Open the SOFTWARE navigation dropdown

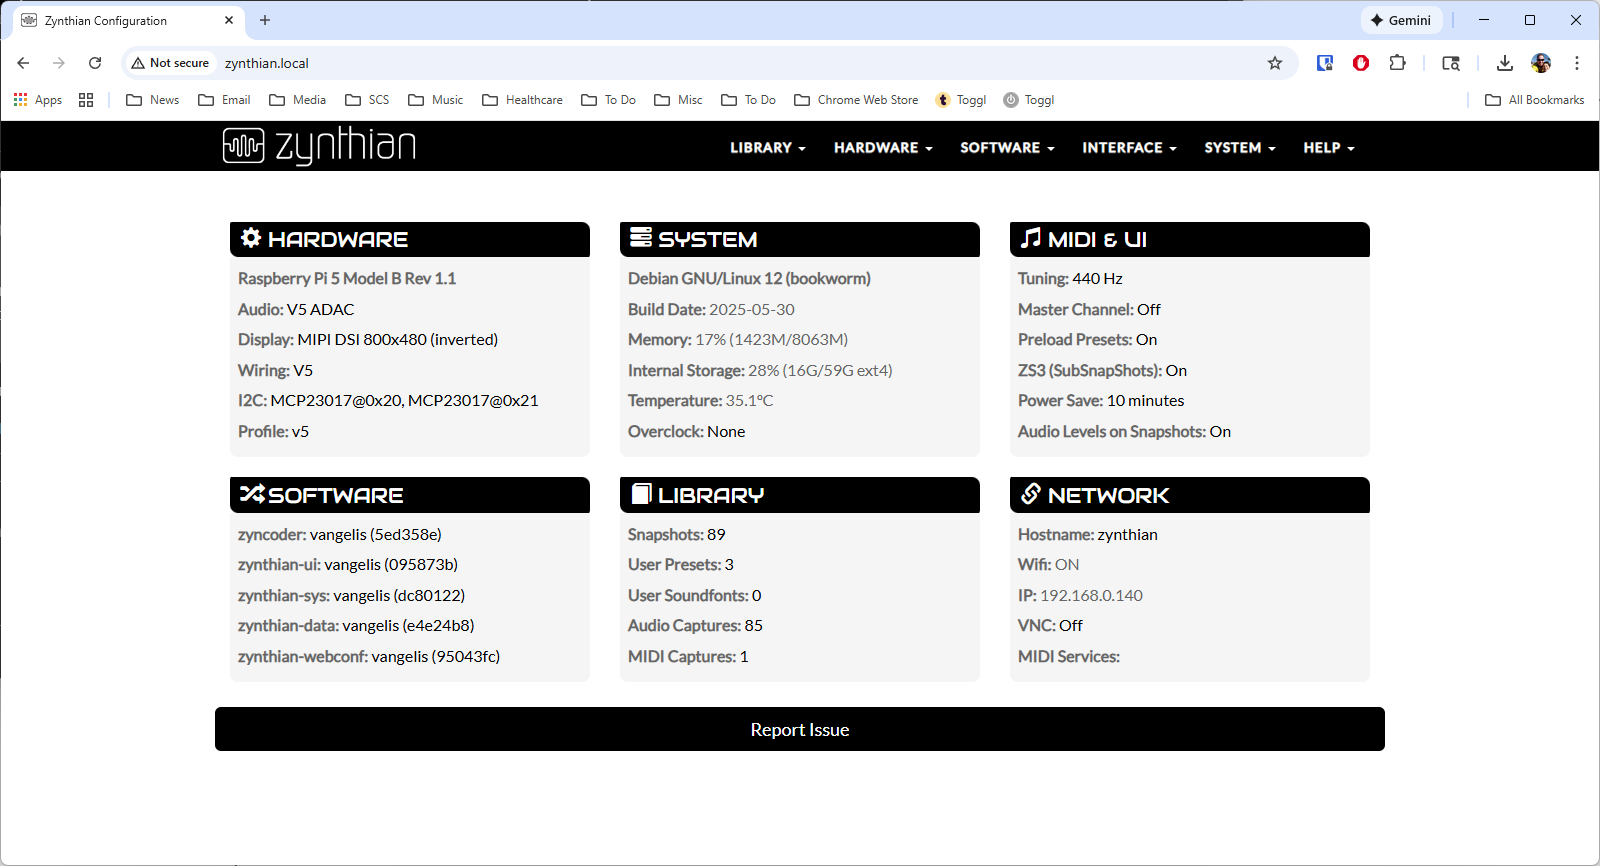pos(1006,148)
